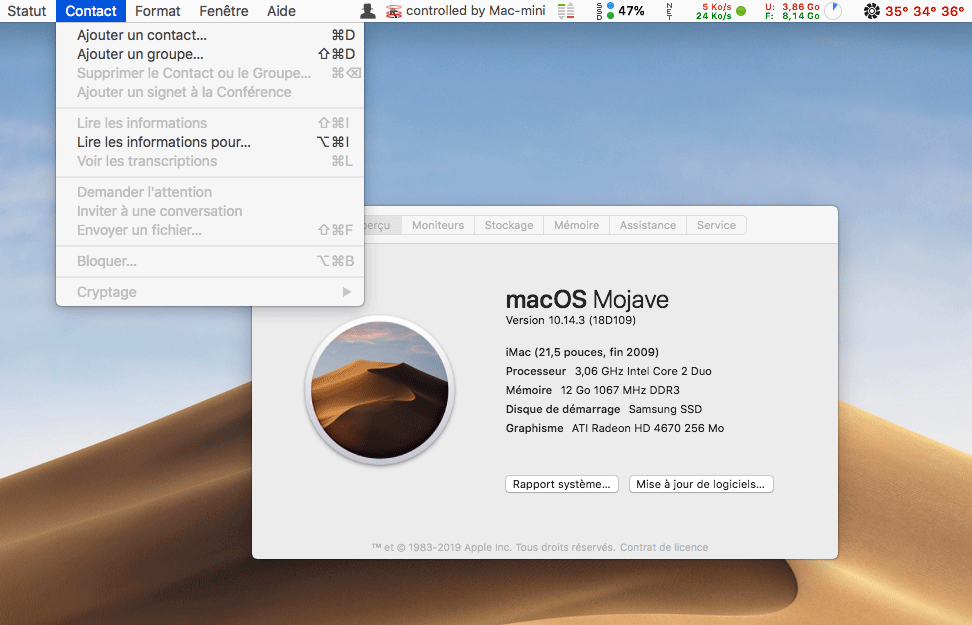972x625 pixels.
Task: Switch to the Mémoire tab
Action: point(577,225)
